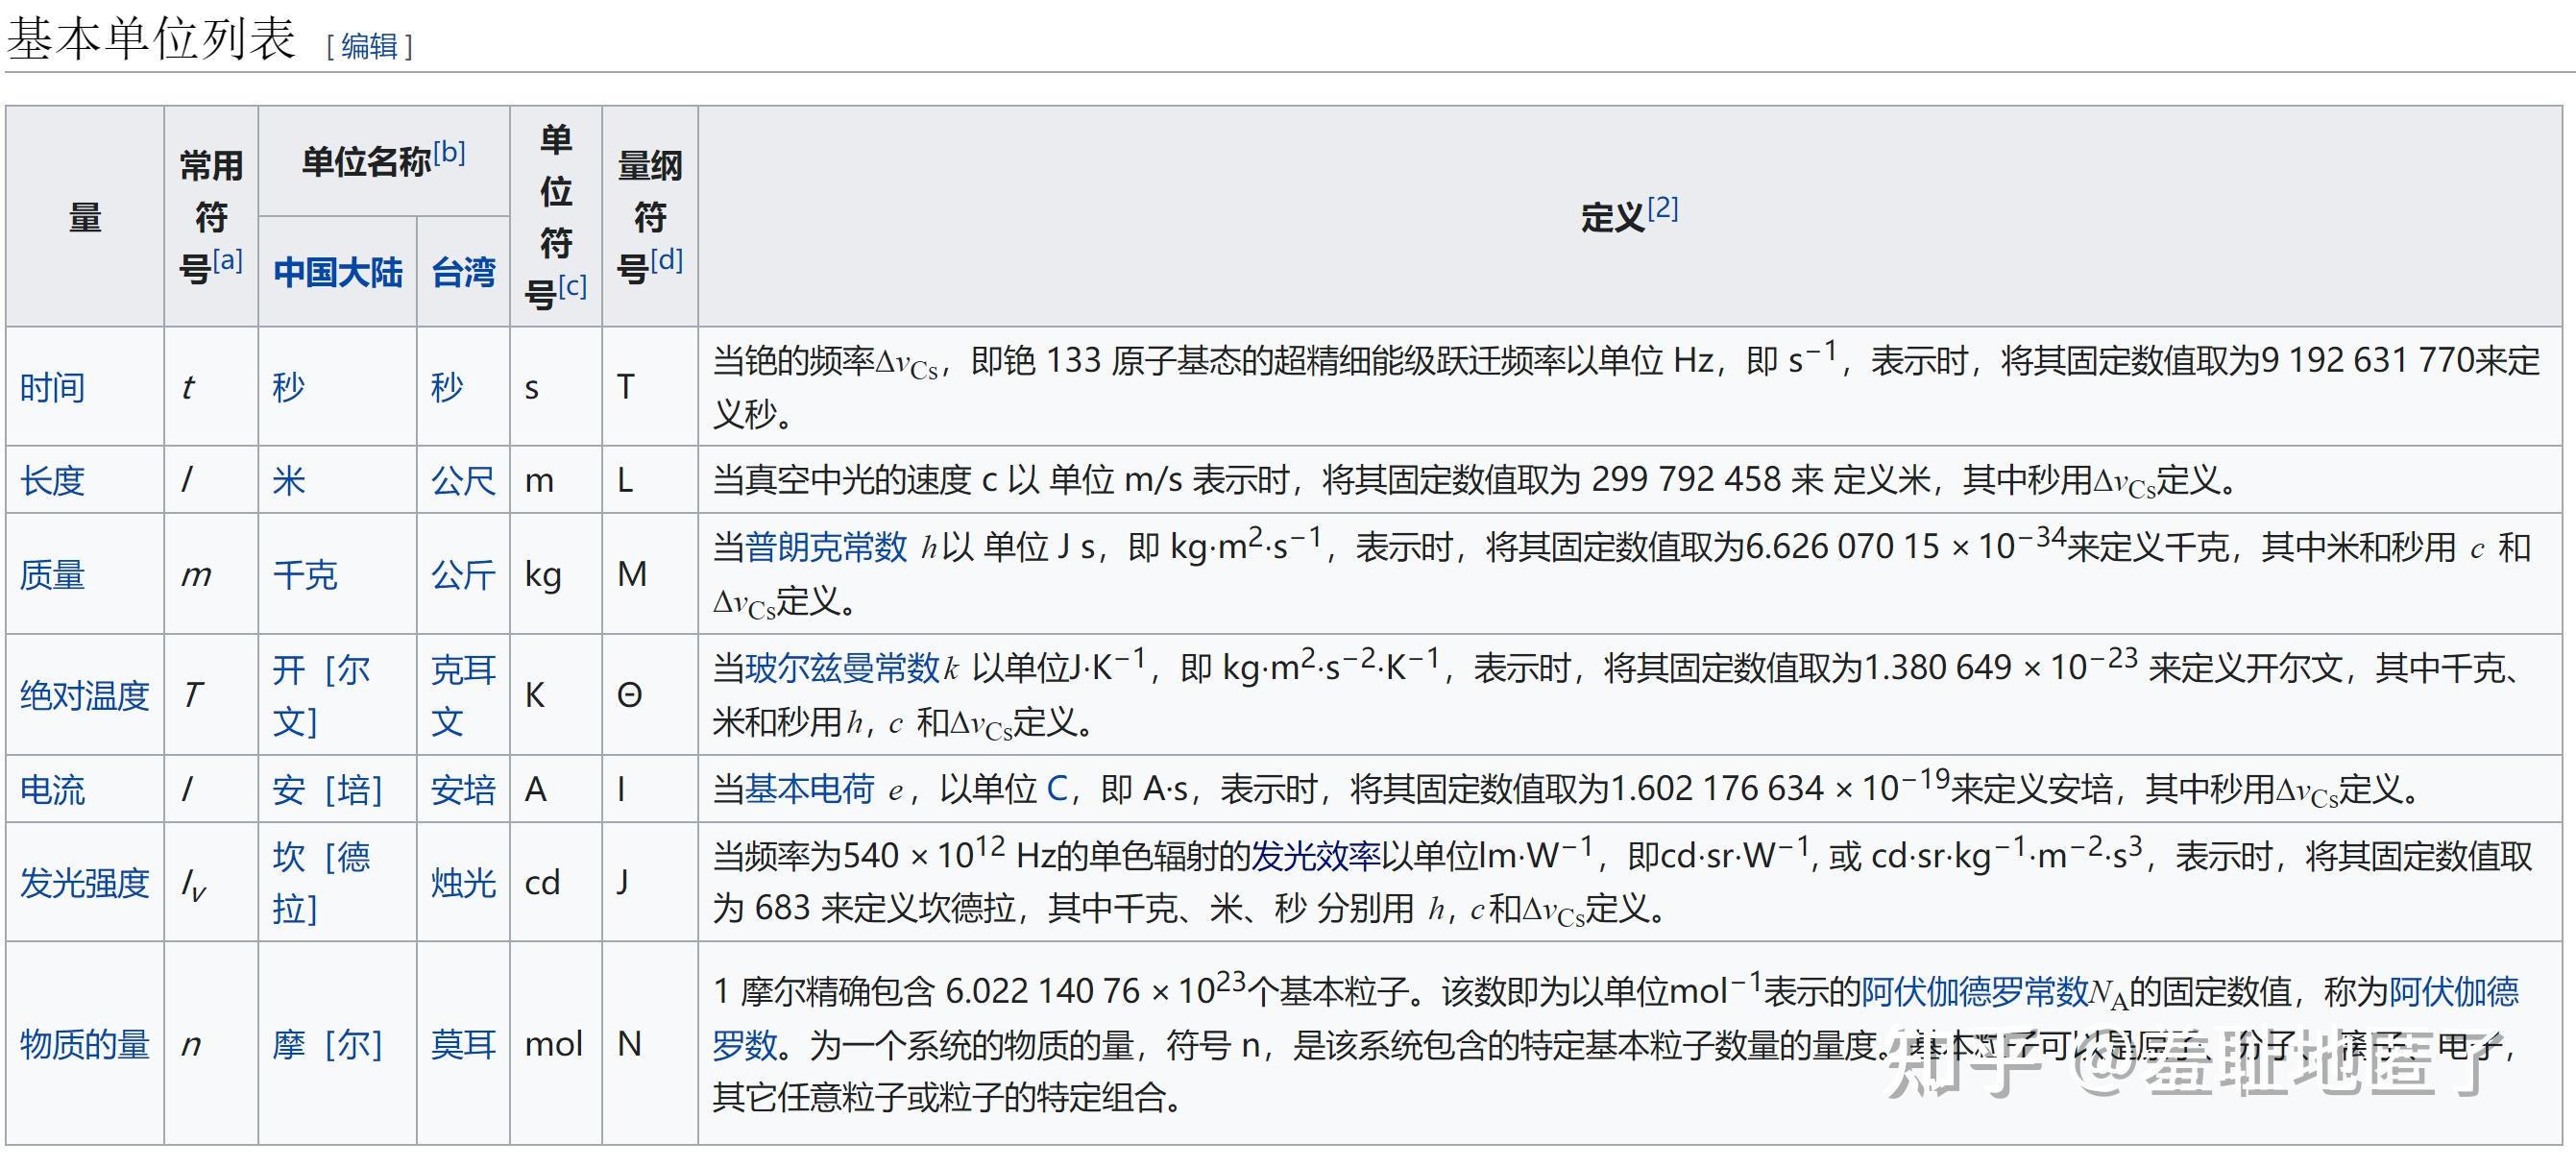Select the unit symbol K cell
Viewport: 2576px width, 1167px height.
[556, 695]
